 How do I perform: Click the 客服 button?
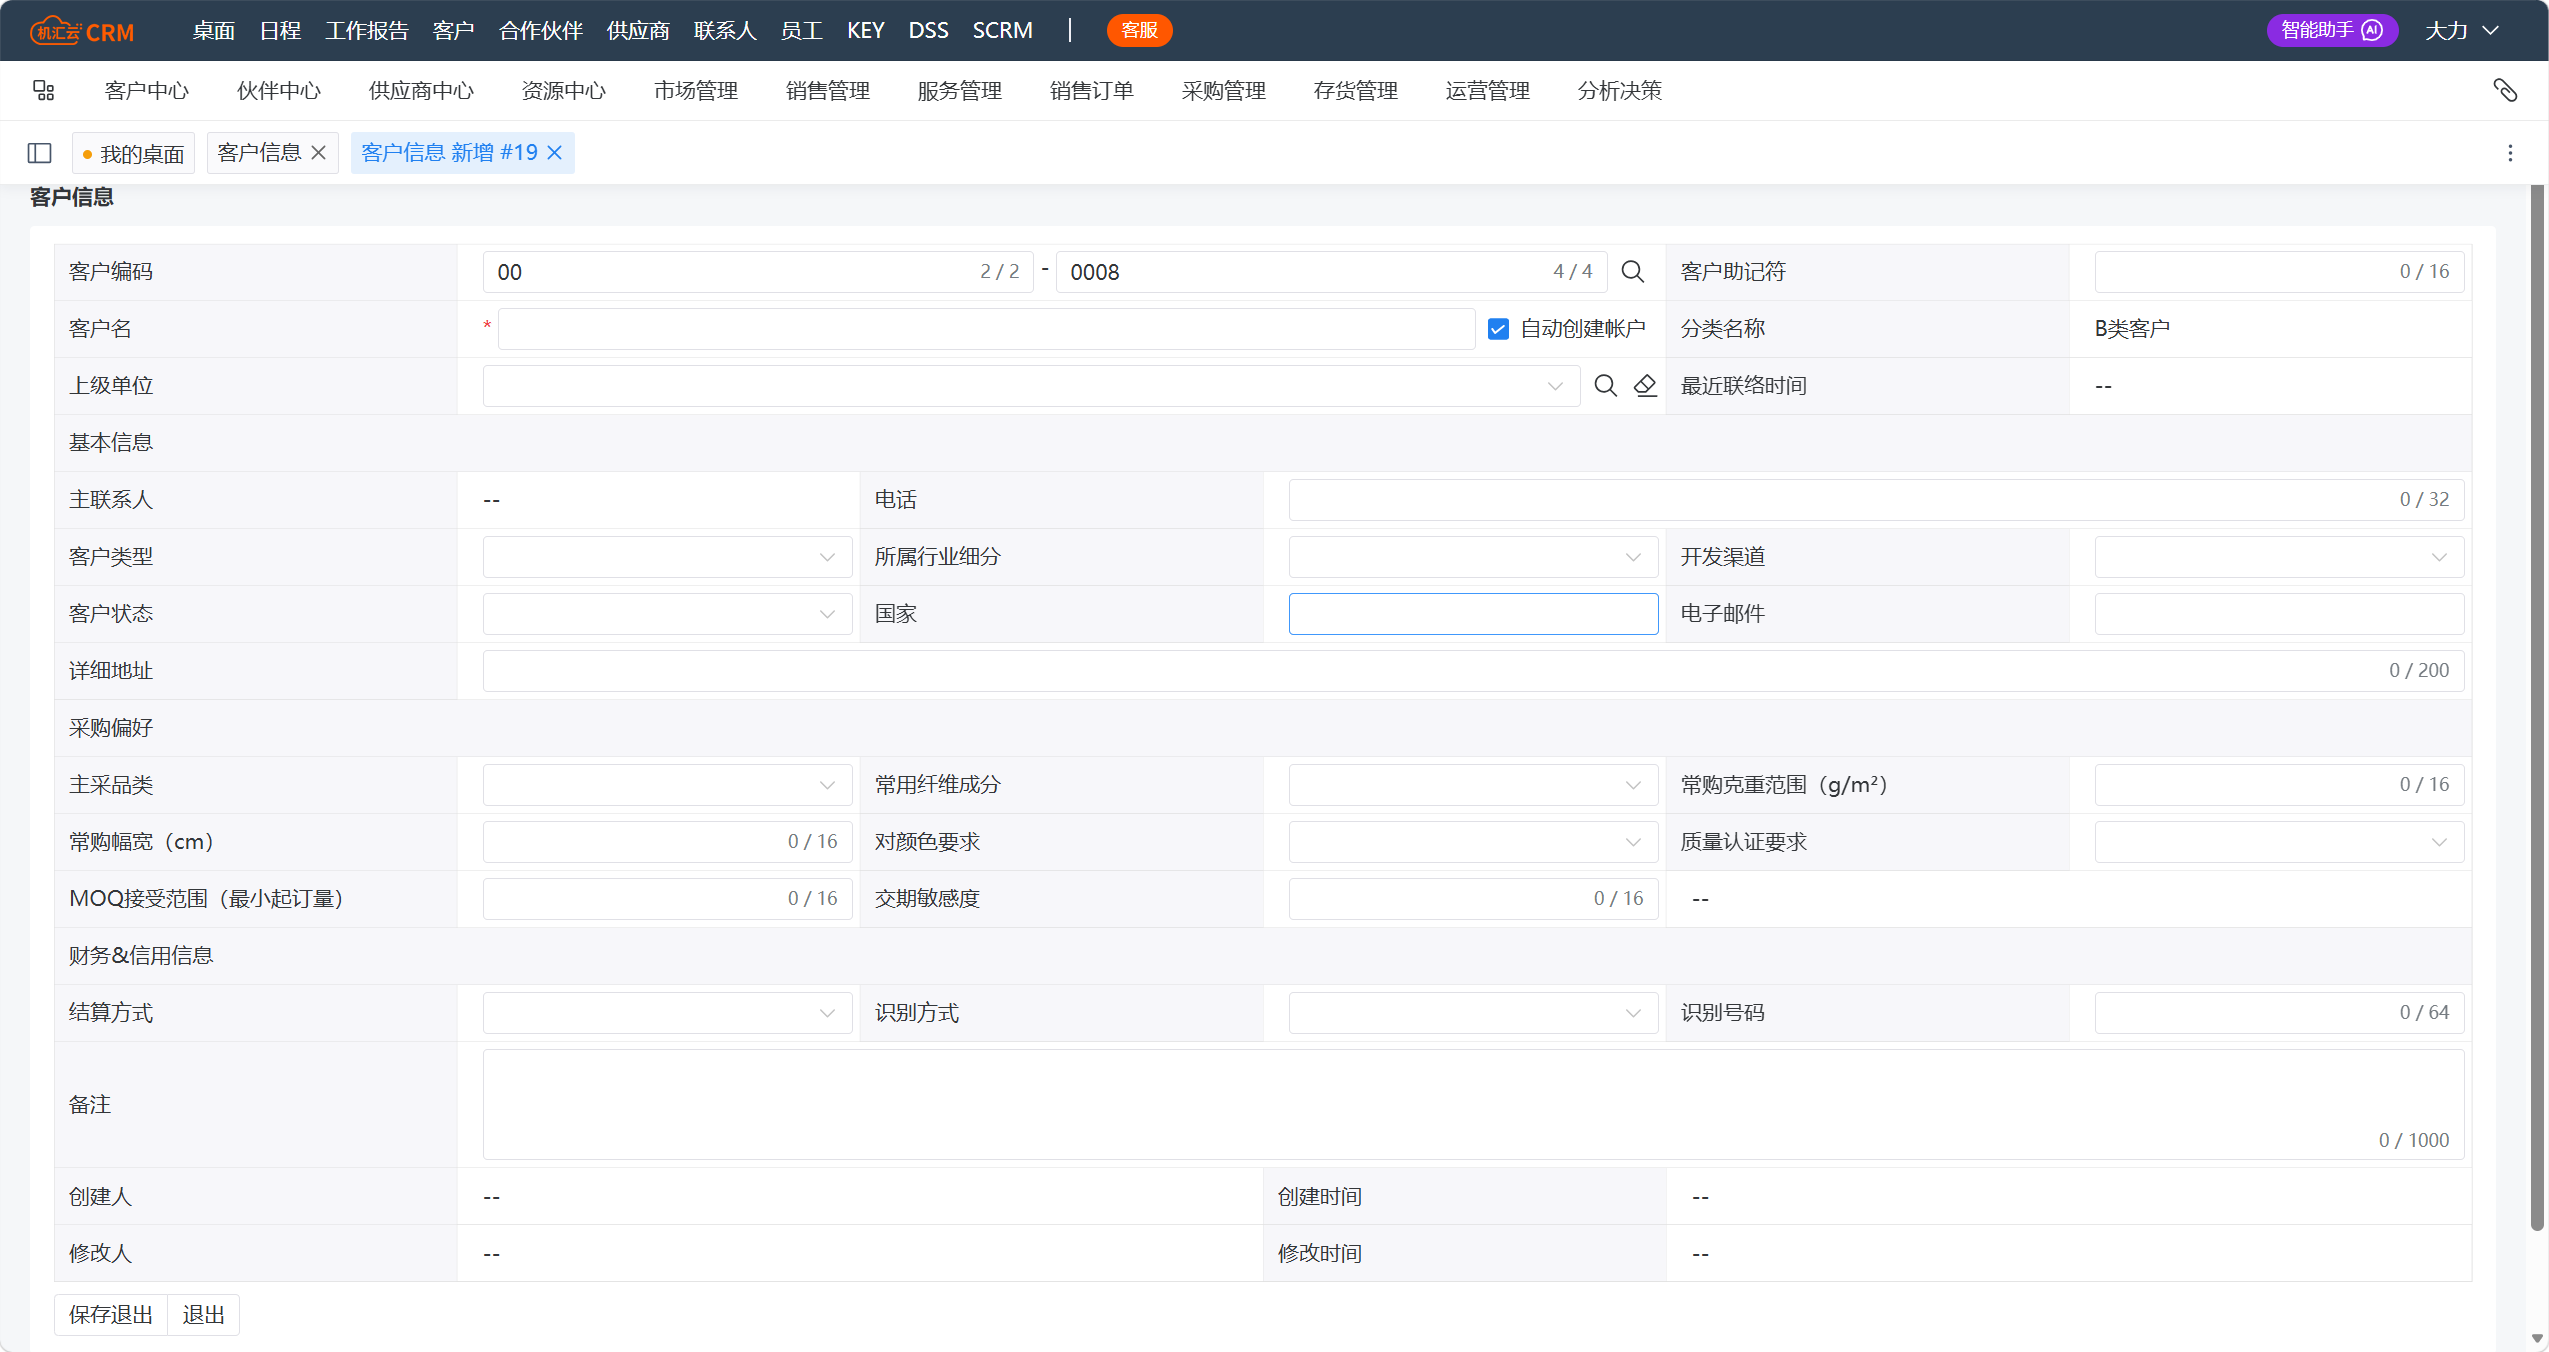click(1139, 30)
